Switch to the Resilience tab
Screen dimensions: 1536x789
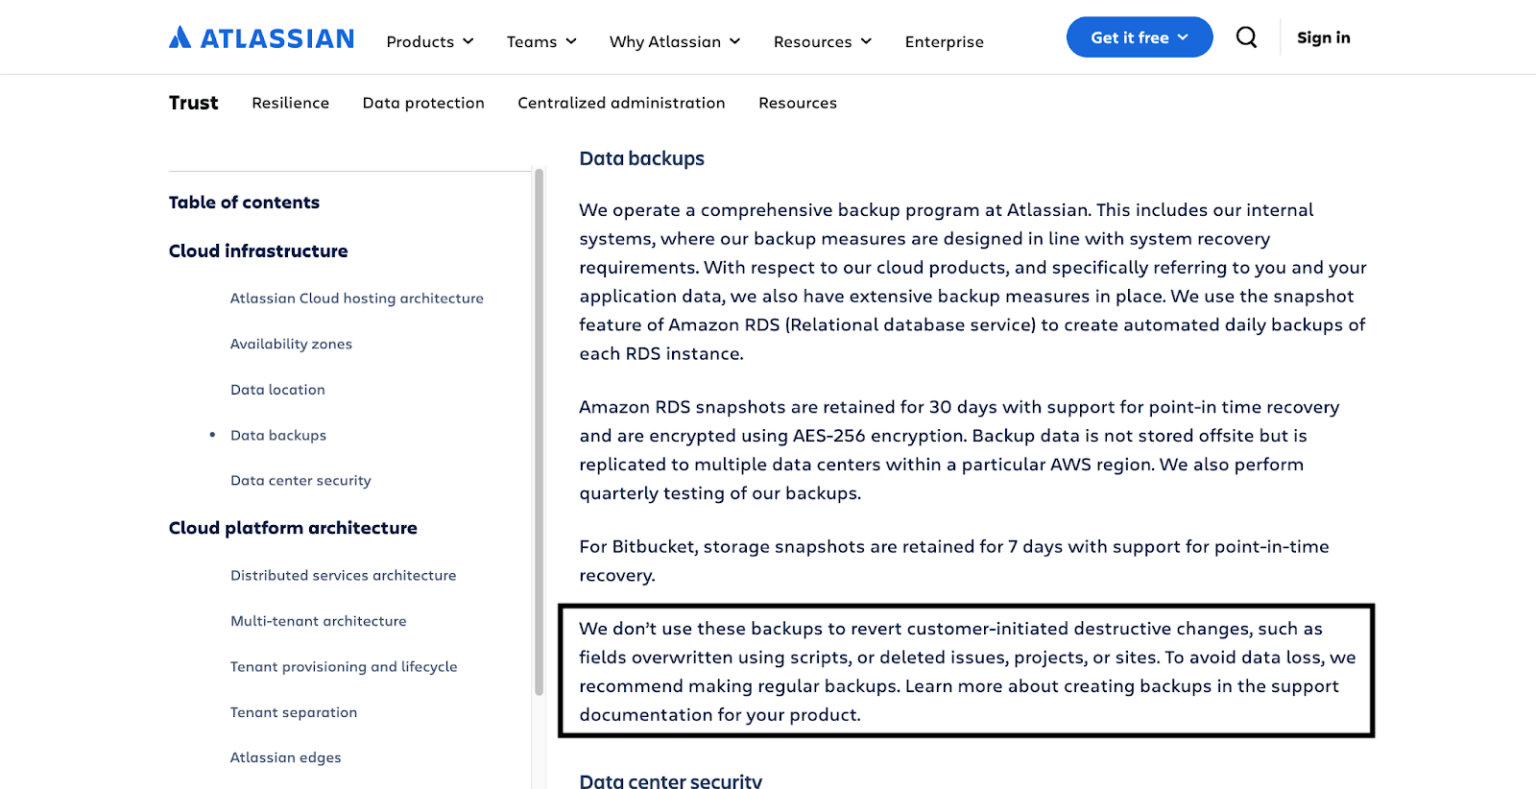coord(290,102)
